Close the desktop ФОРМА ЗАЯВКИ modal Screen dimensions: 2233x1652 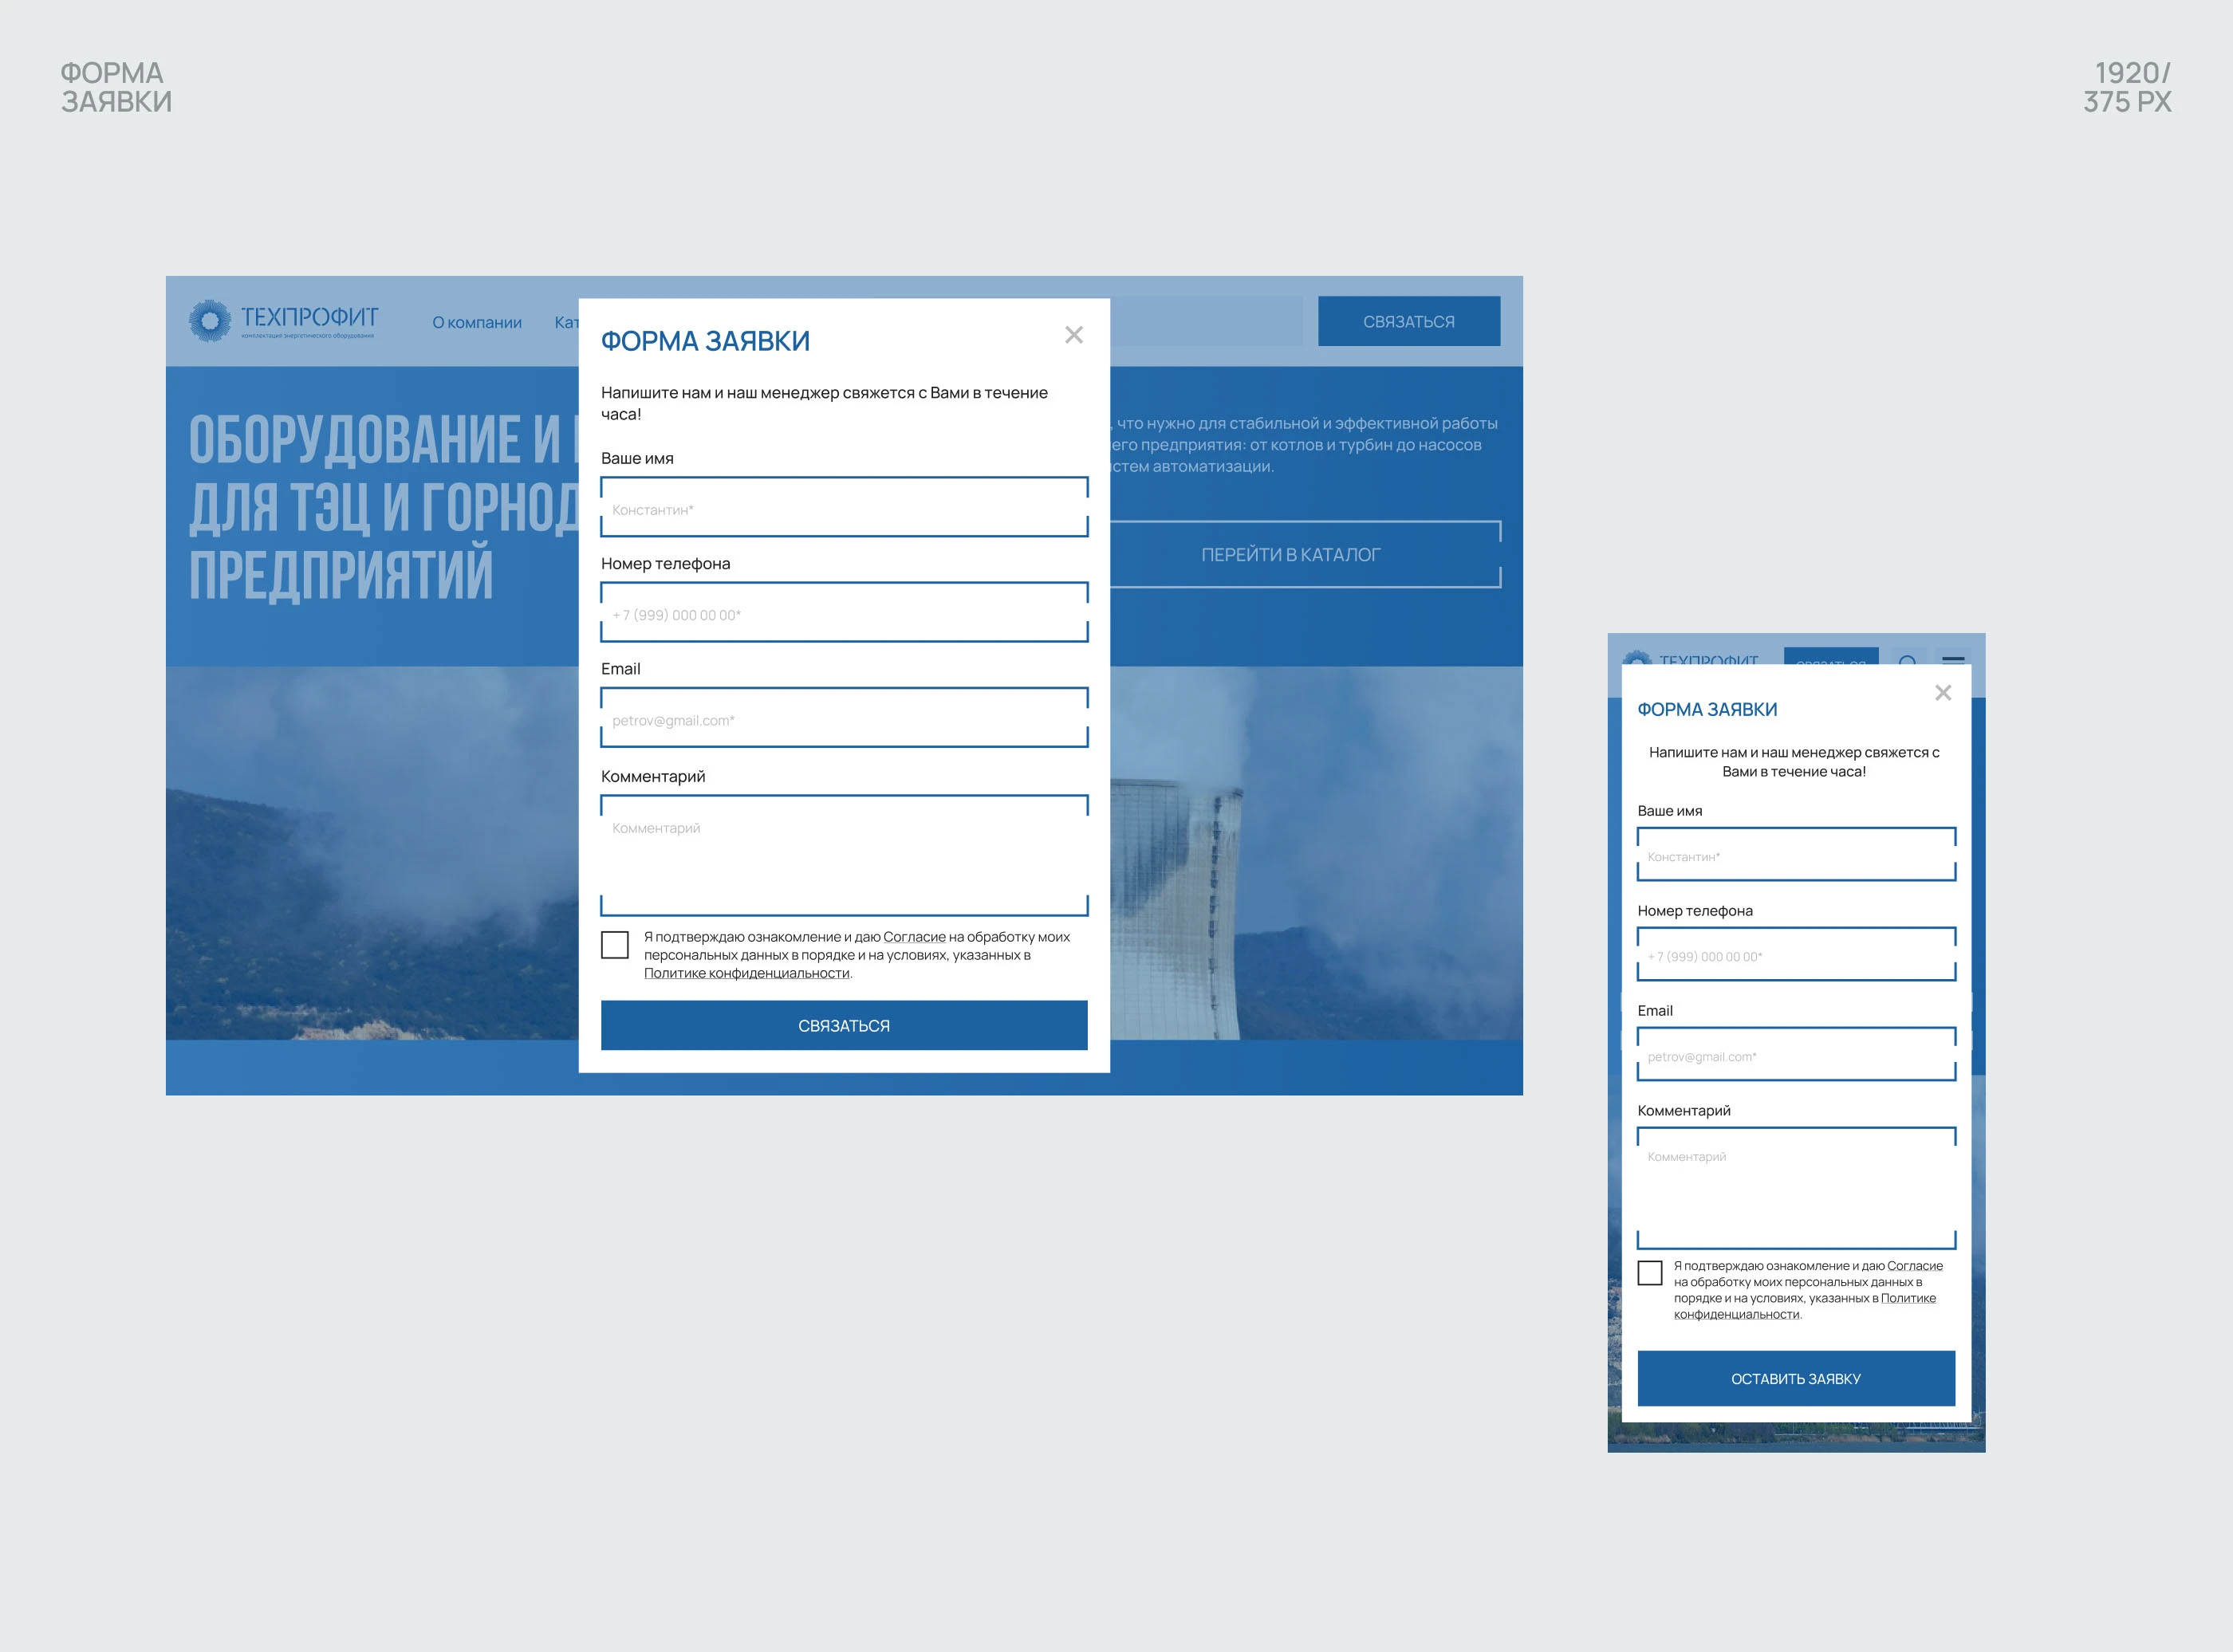[x=1073, y=335]
